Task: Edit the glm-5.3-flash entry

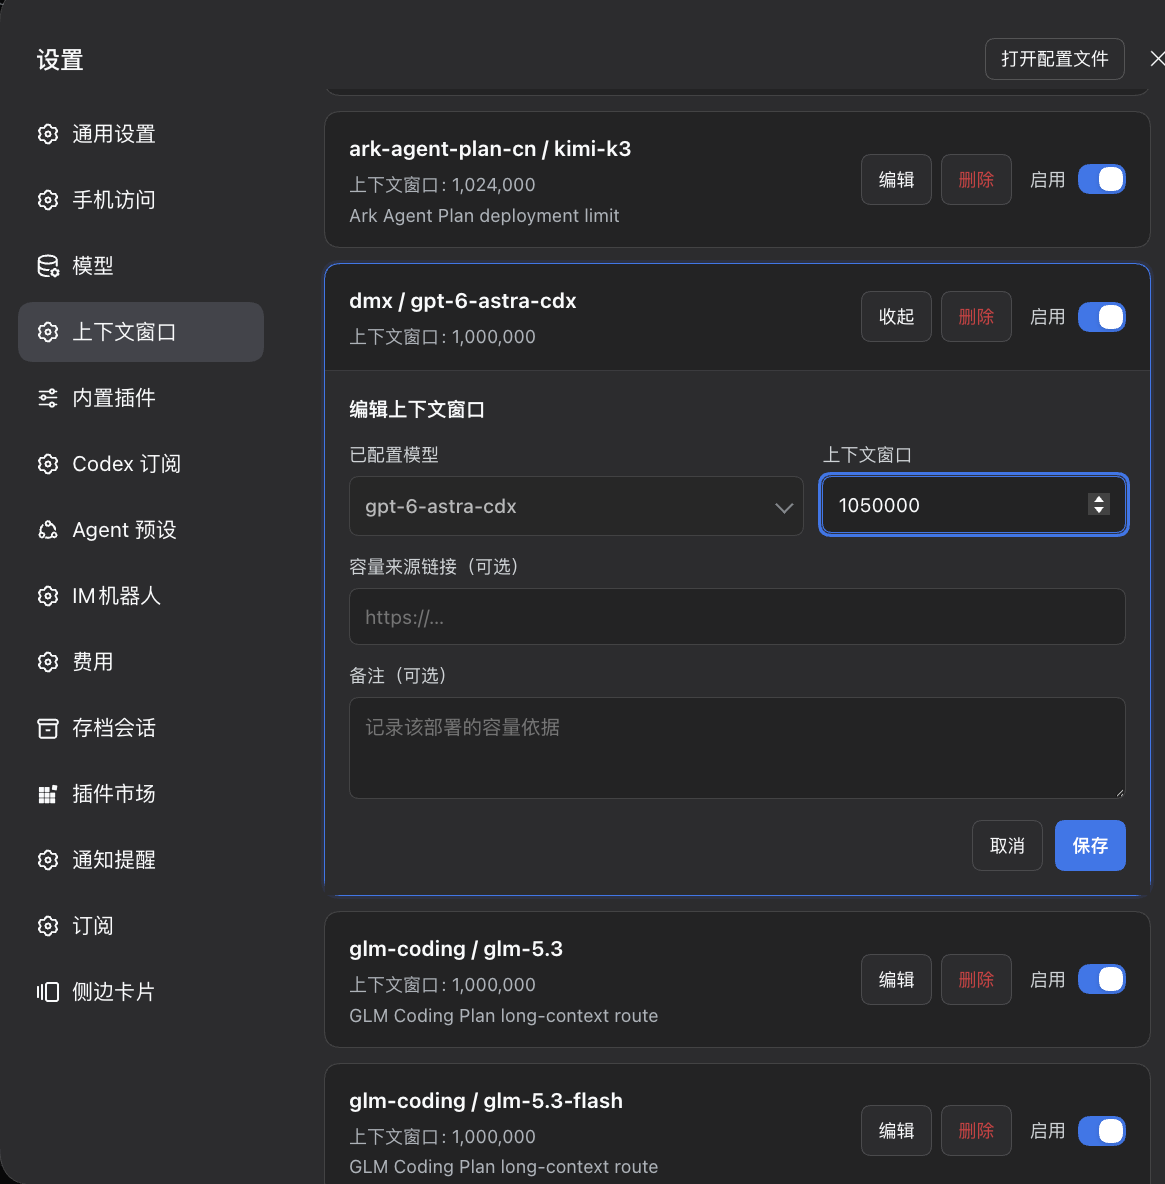Action: click(x=896, y=1130)
